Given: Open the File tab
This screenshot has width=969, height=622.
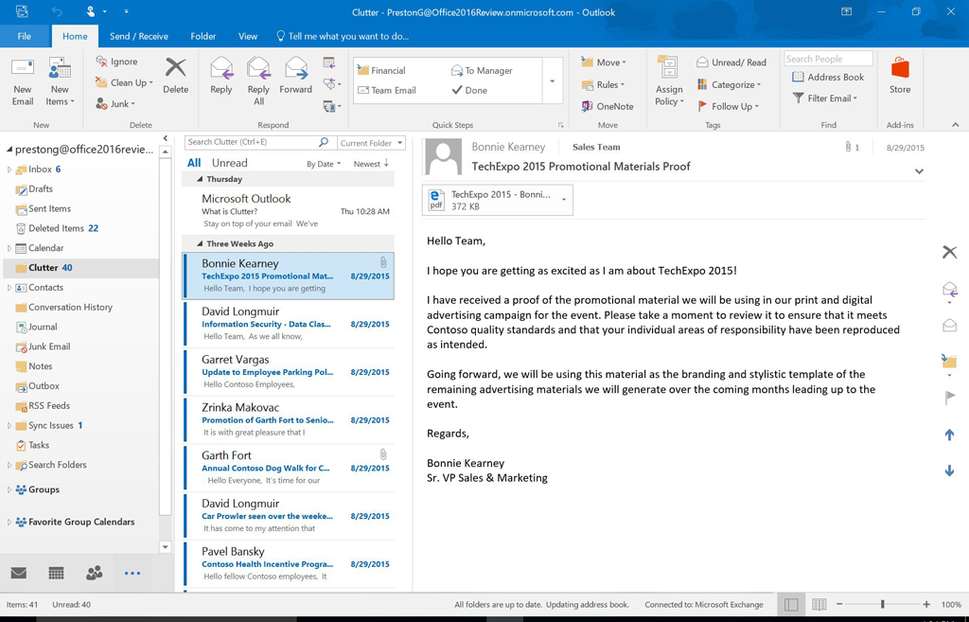Looking at the screenshot, I should [24, 36].
